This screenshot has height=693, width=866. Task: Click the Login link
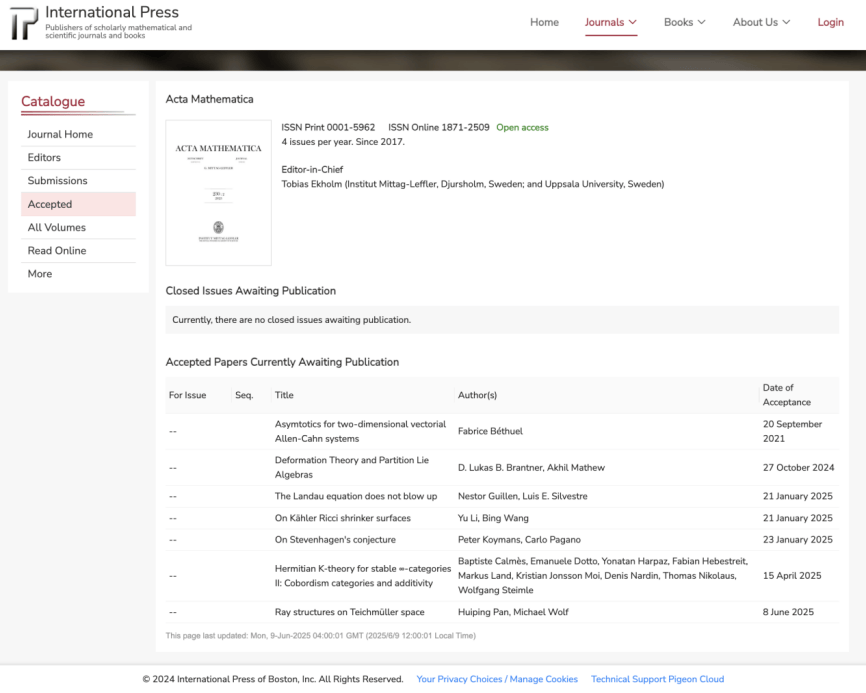pos(830,22)
